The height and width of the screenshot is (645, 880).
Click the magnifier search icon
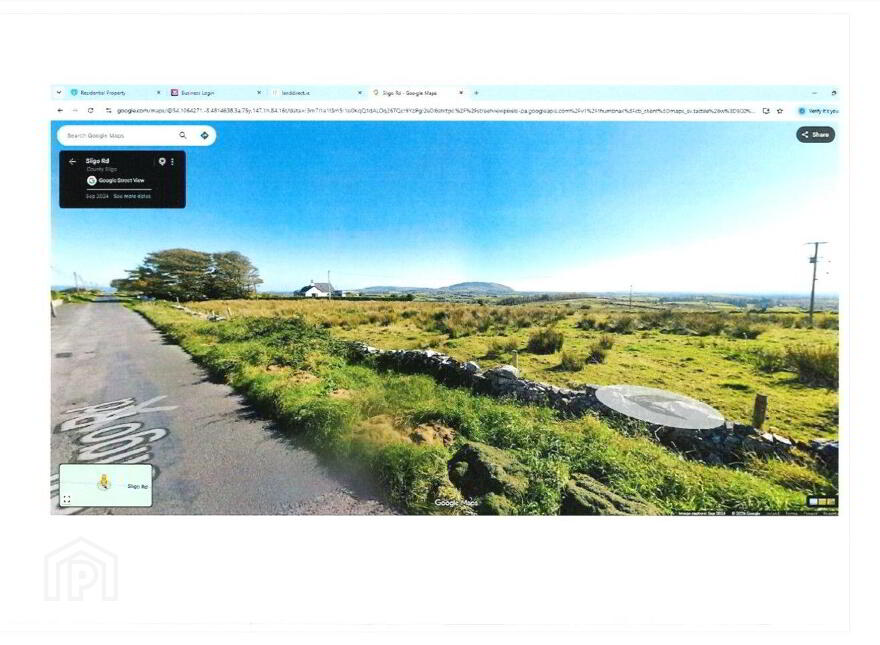click(x=182, y=135)
